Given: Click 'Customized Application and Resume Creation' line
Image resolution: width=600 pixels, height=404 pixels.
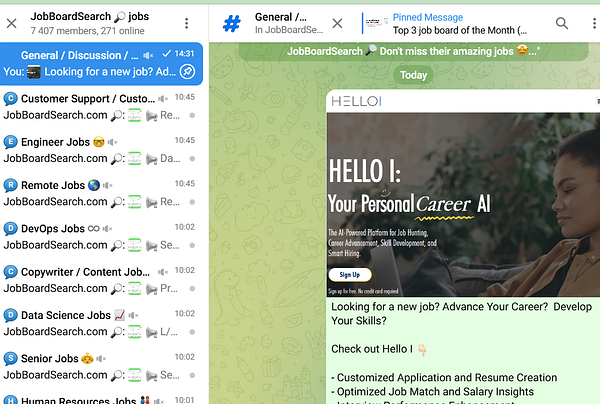Looking at the screenshot, I should (x=444, y=378).
